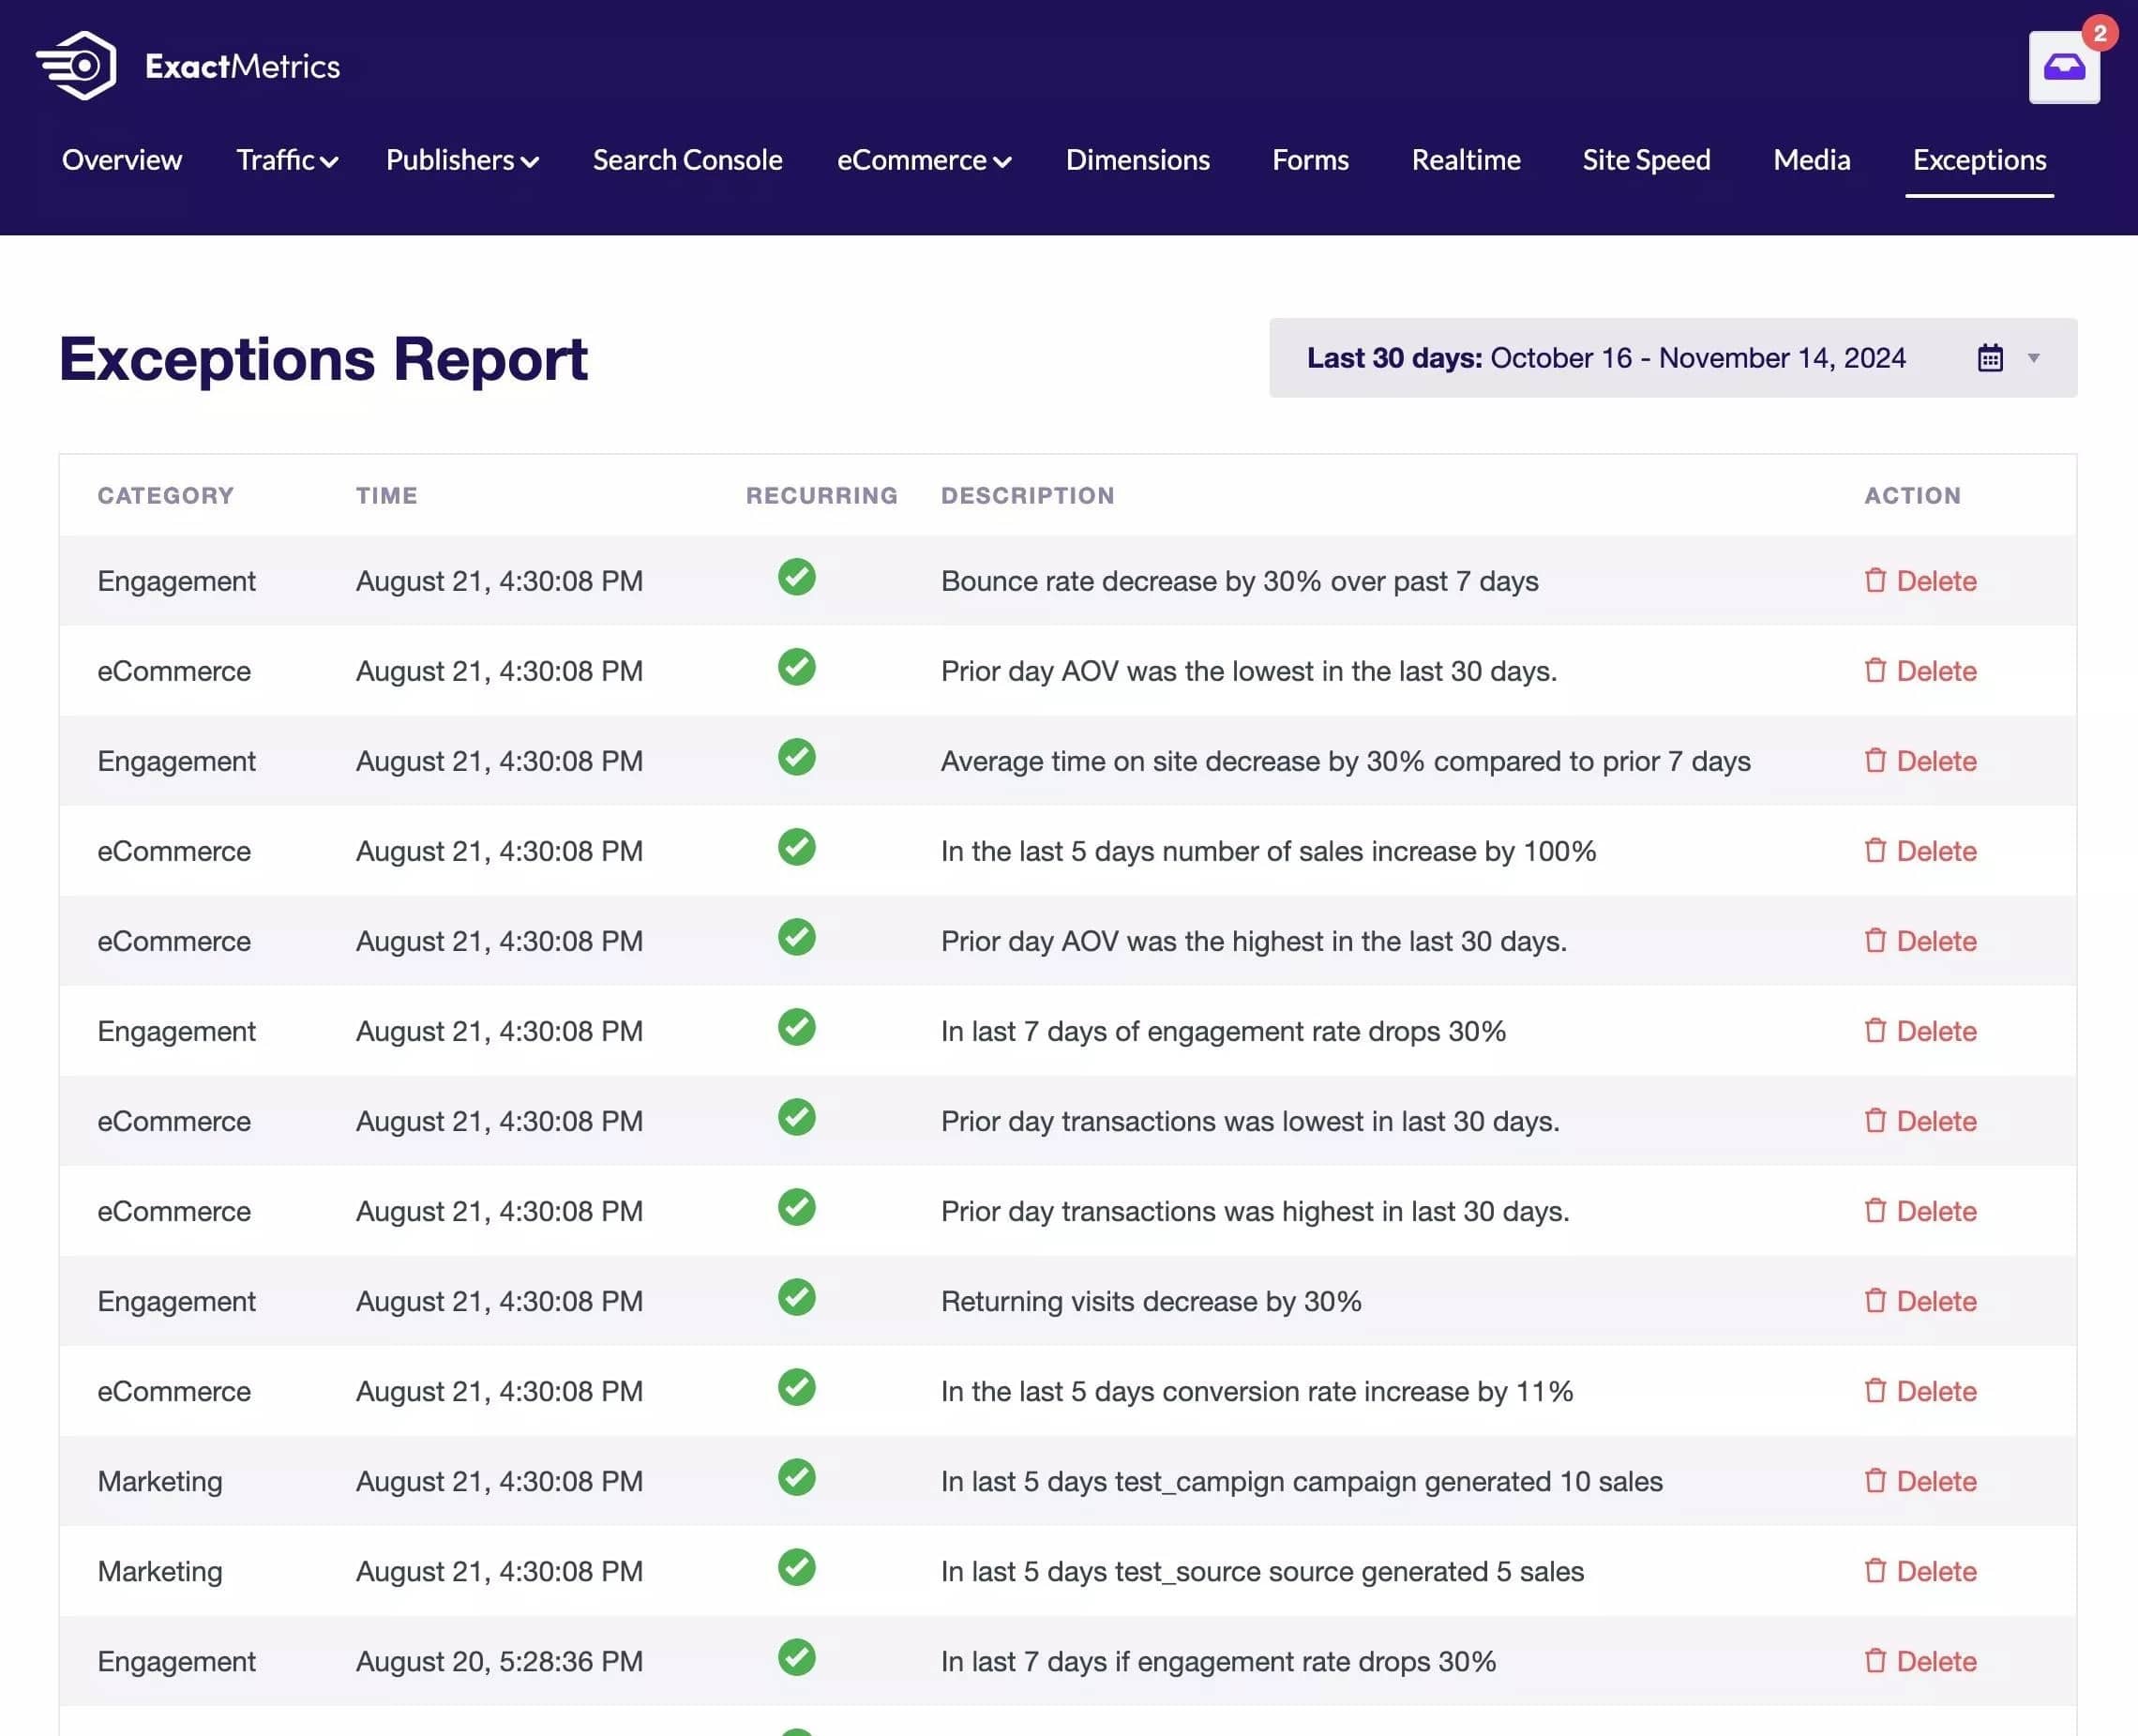The image size is (2138, 1736).
Task: Click the red notification badge showing 2
Action: (x=2100, y=33)
